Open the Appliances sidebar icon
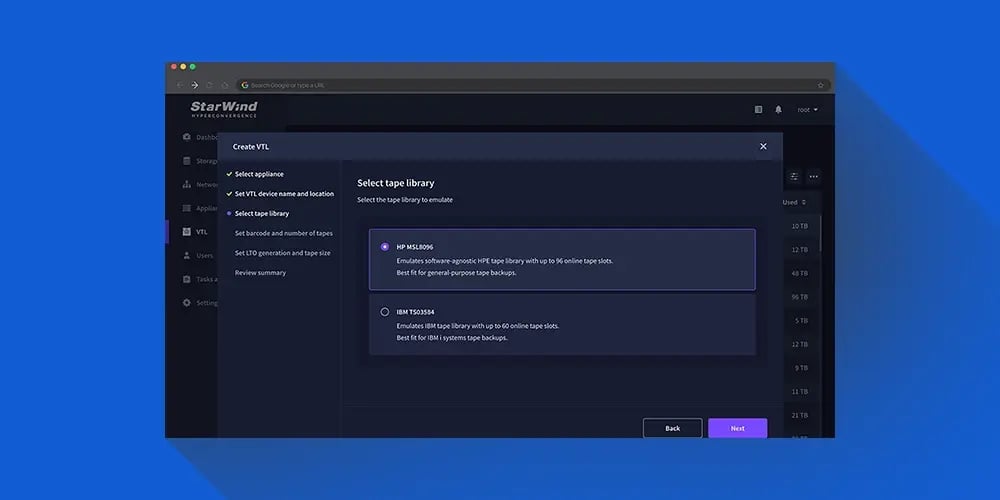 (187, 208)
